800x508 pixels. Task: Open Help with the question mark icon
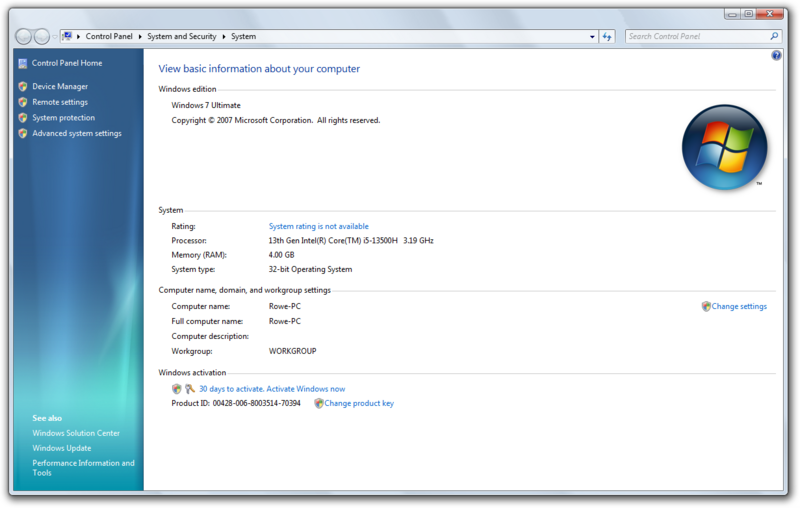(776, 55)
